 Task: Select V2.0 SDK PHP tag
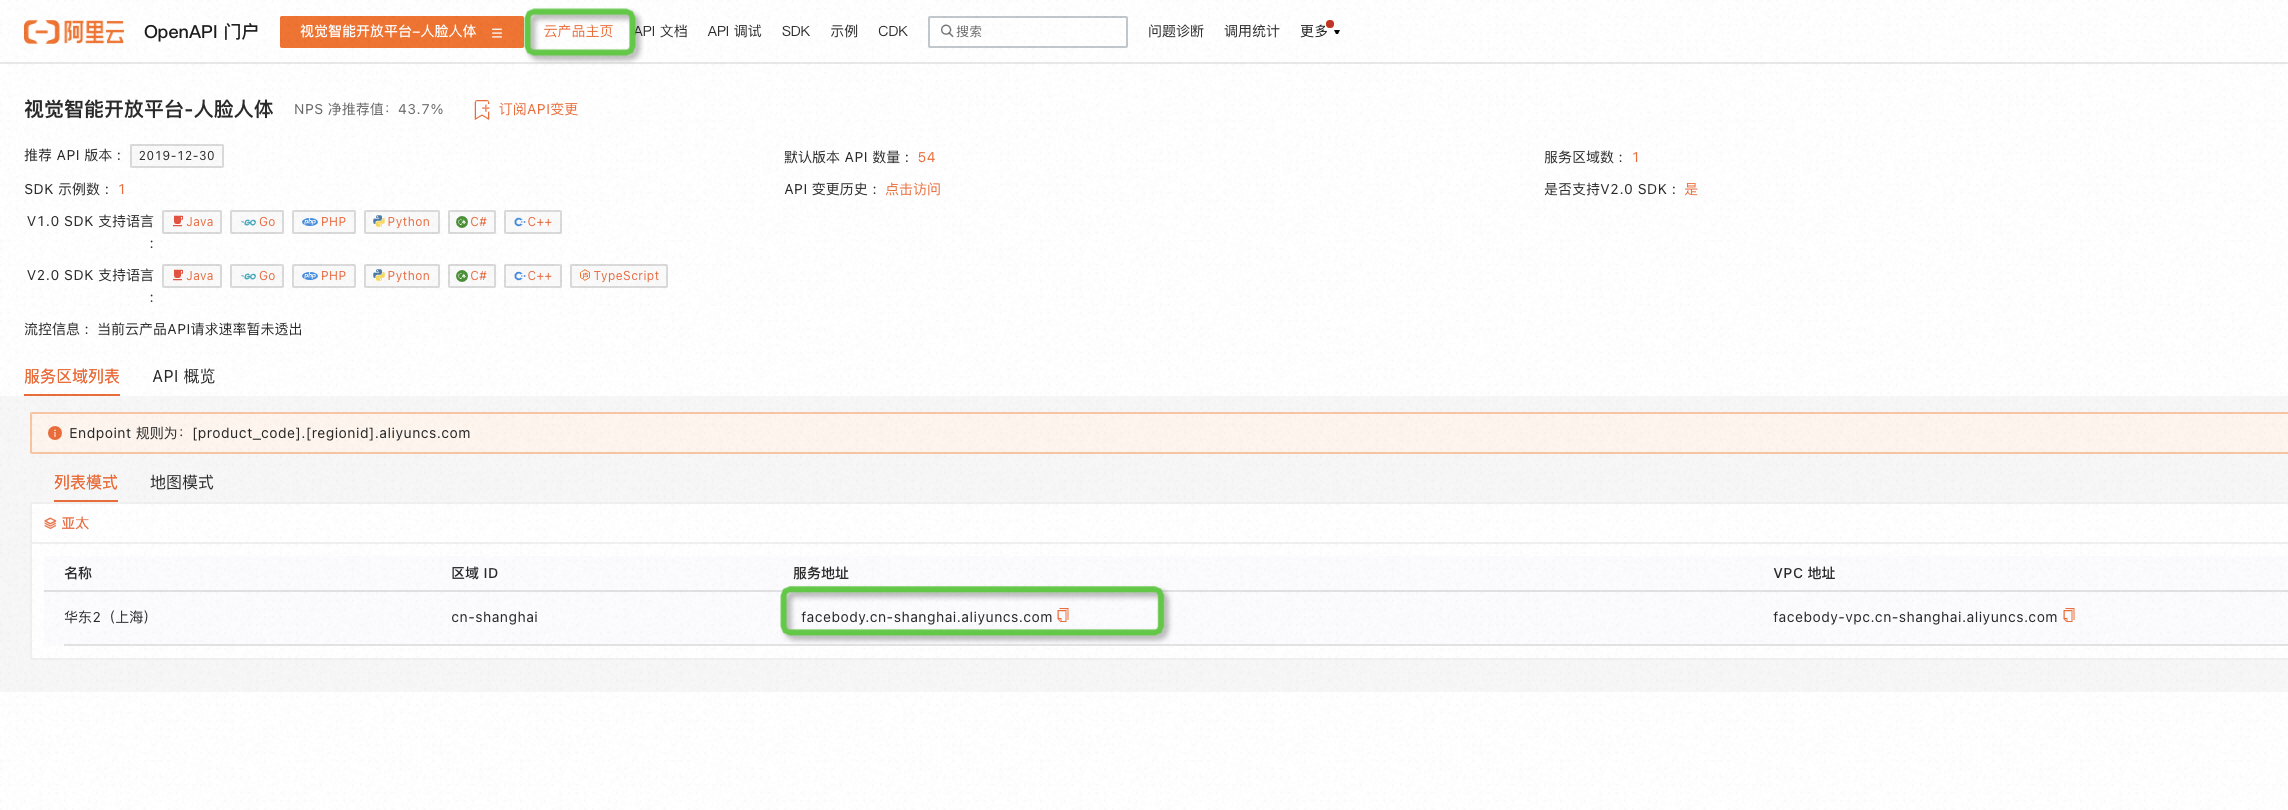(x=324, y=276)
